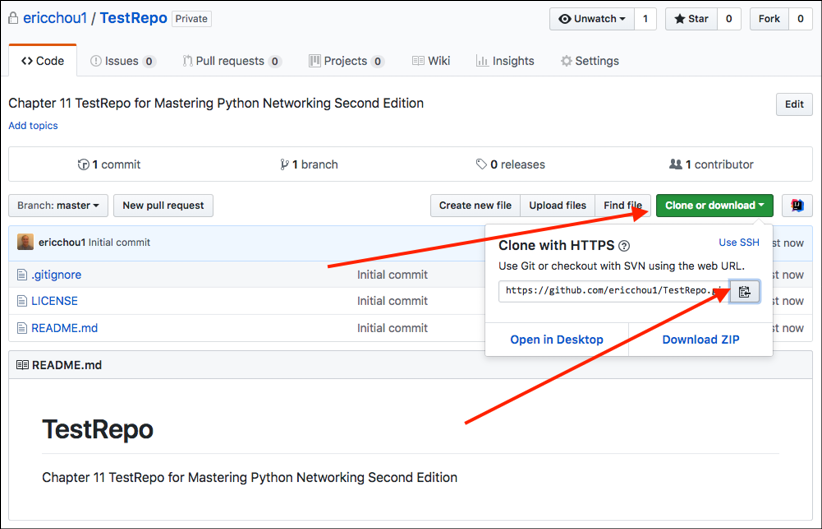Viewport: 822px width, 529px height.
Task: Open the Projects tab
Action: pos(346,61)
